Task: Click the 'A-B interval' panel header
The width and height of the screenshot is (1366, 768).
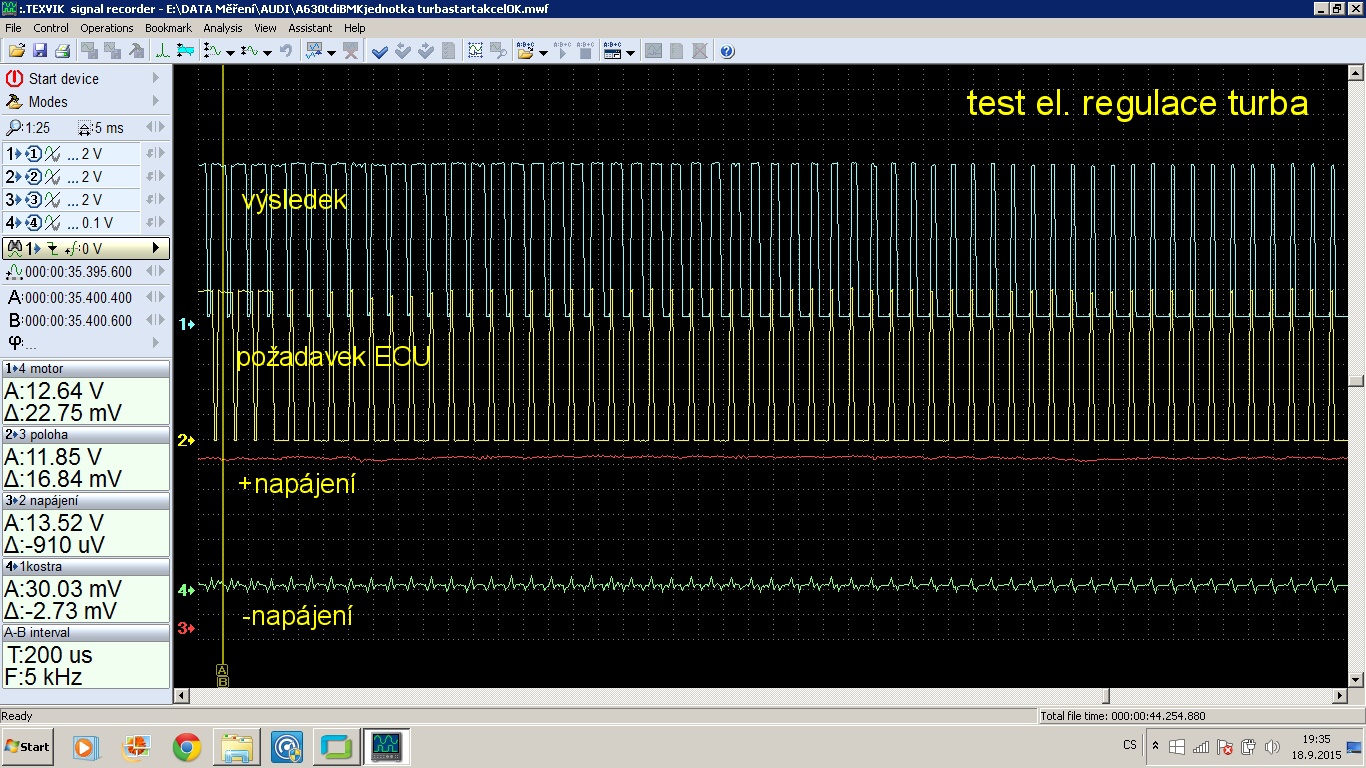Action: point(86,633)
